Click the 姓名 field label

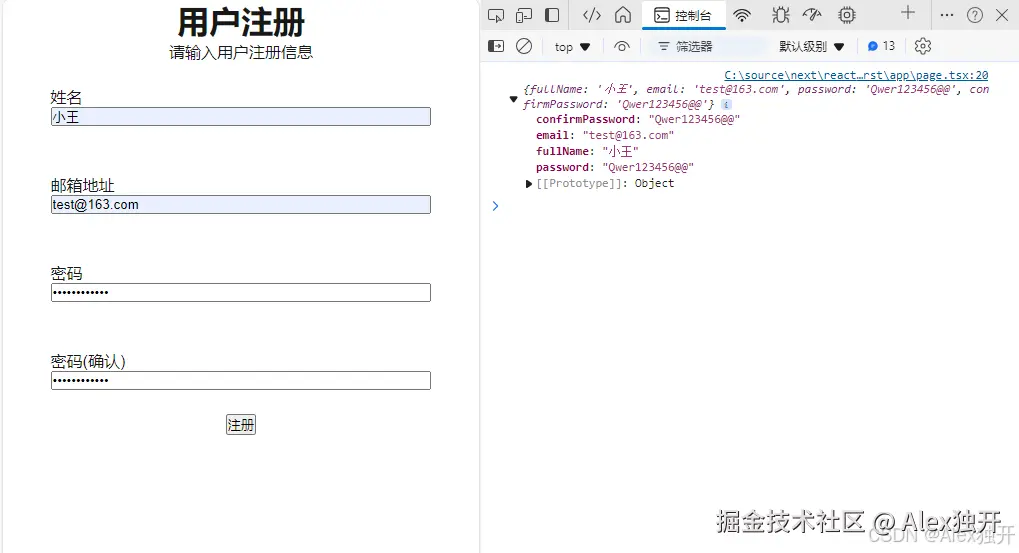tap(66, 97)
